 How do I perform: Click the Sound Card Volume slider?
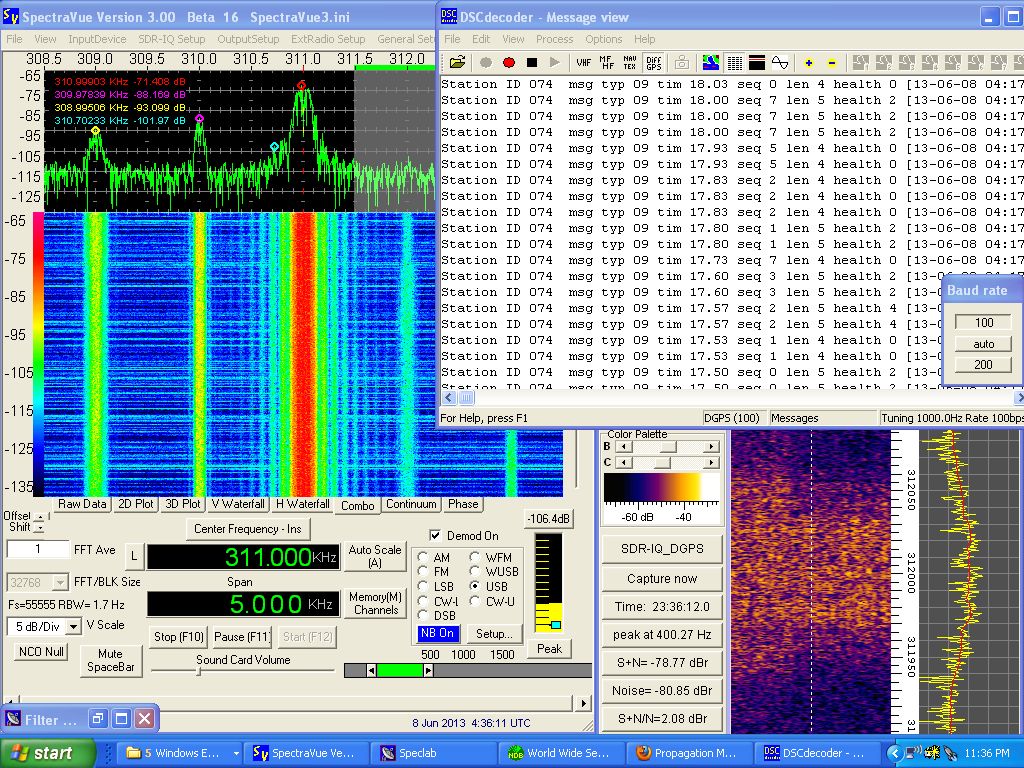[x=199, y=671]
